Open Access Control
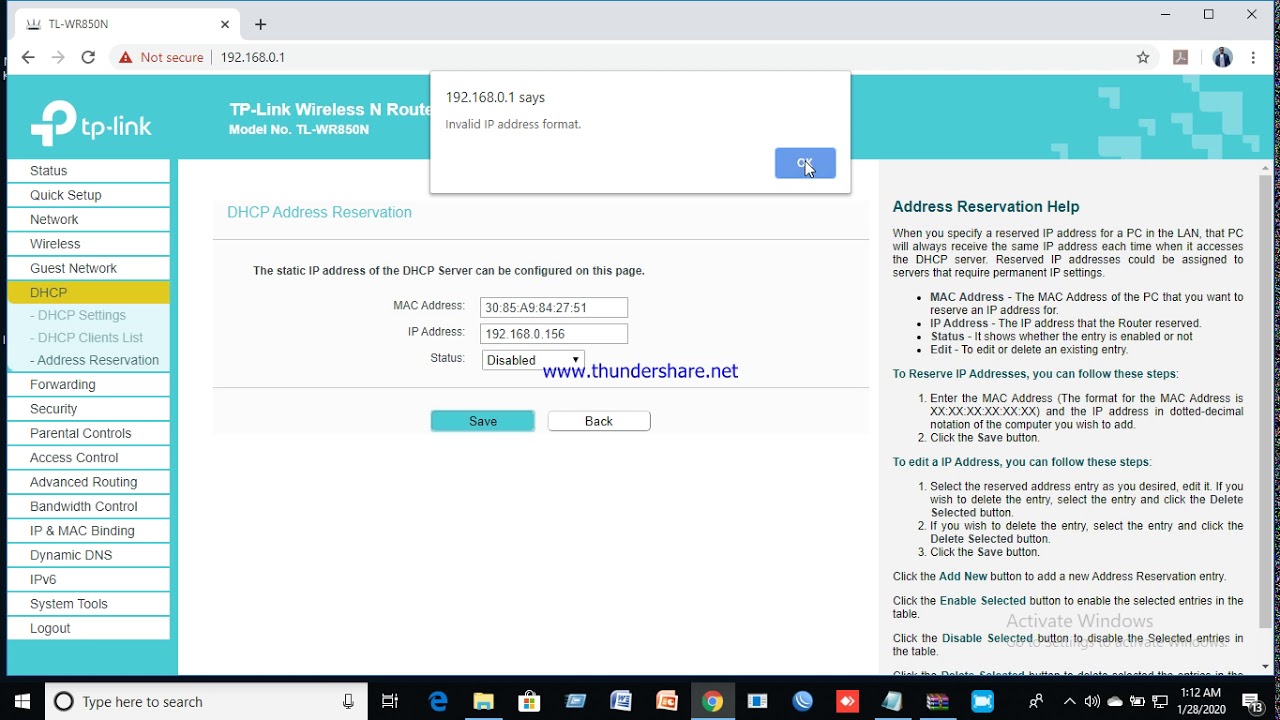This screenshot has width=1280, height=720. tap(88, 457)
